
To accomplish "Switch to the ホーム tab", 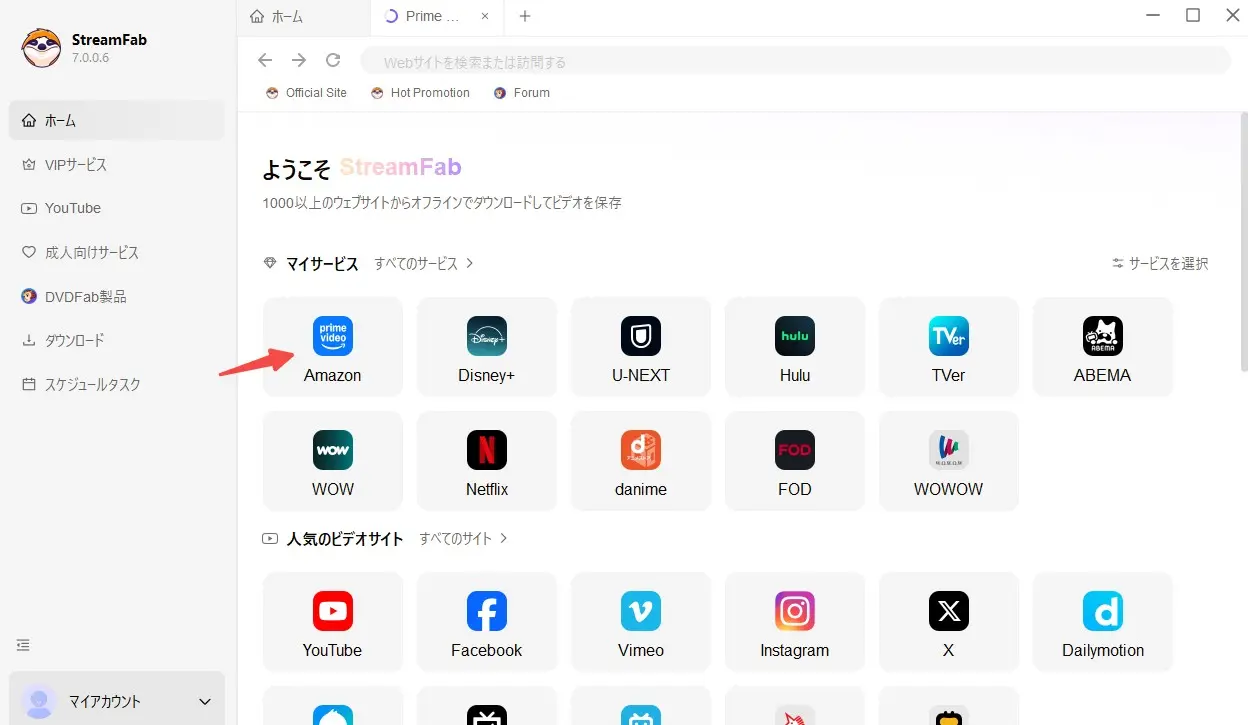I will tap(303, 17).
